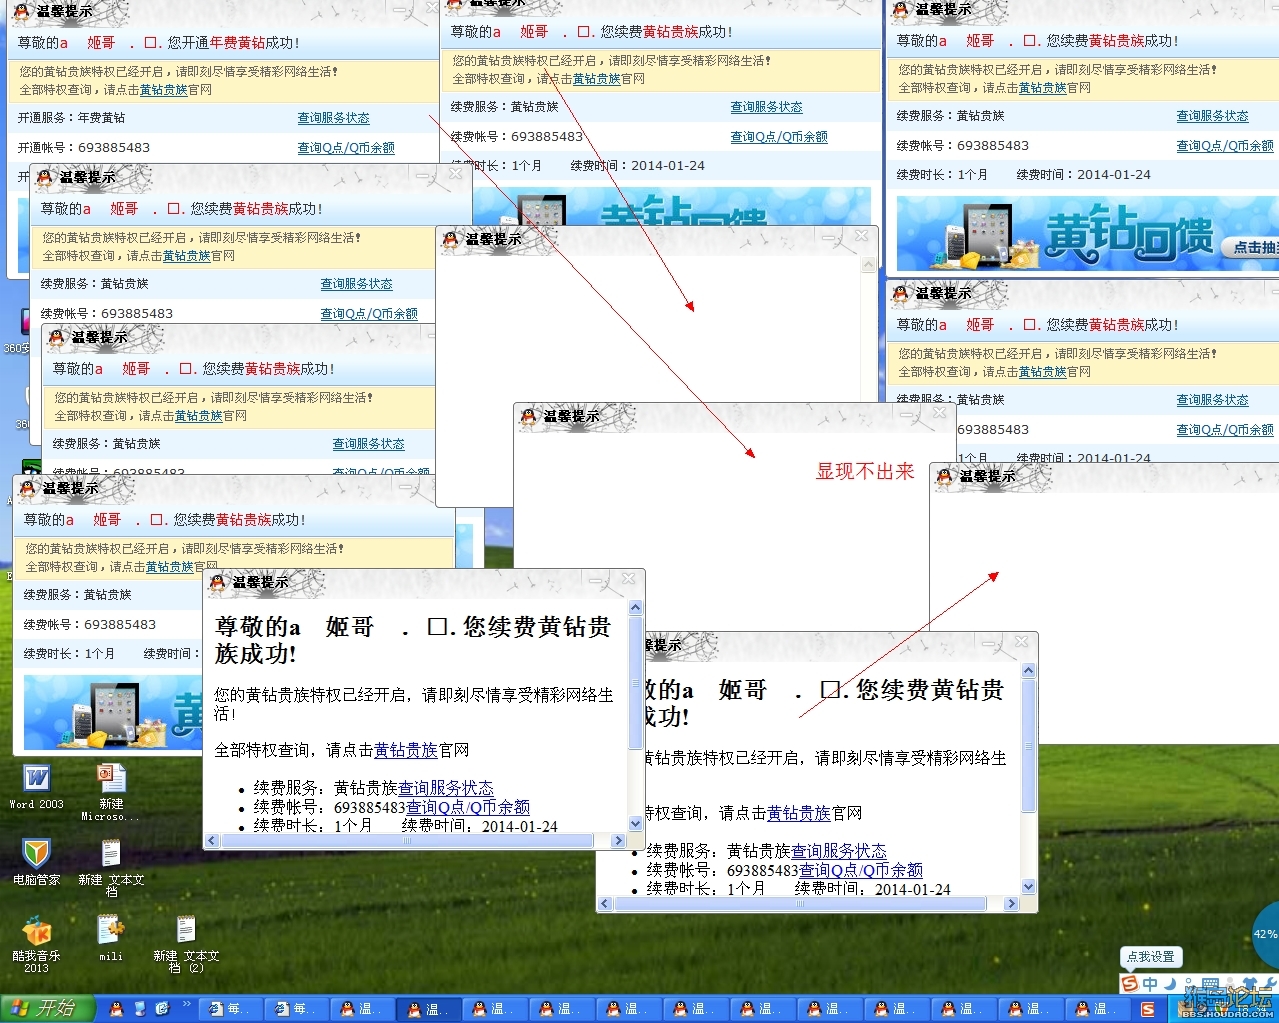Image resolution: width=1279 pixels, height=1023 pixels.
Task: Click scroll-up arrow in partly covered large-text dialog
Action: pos(1029,671)
